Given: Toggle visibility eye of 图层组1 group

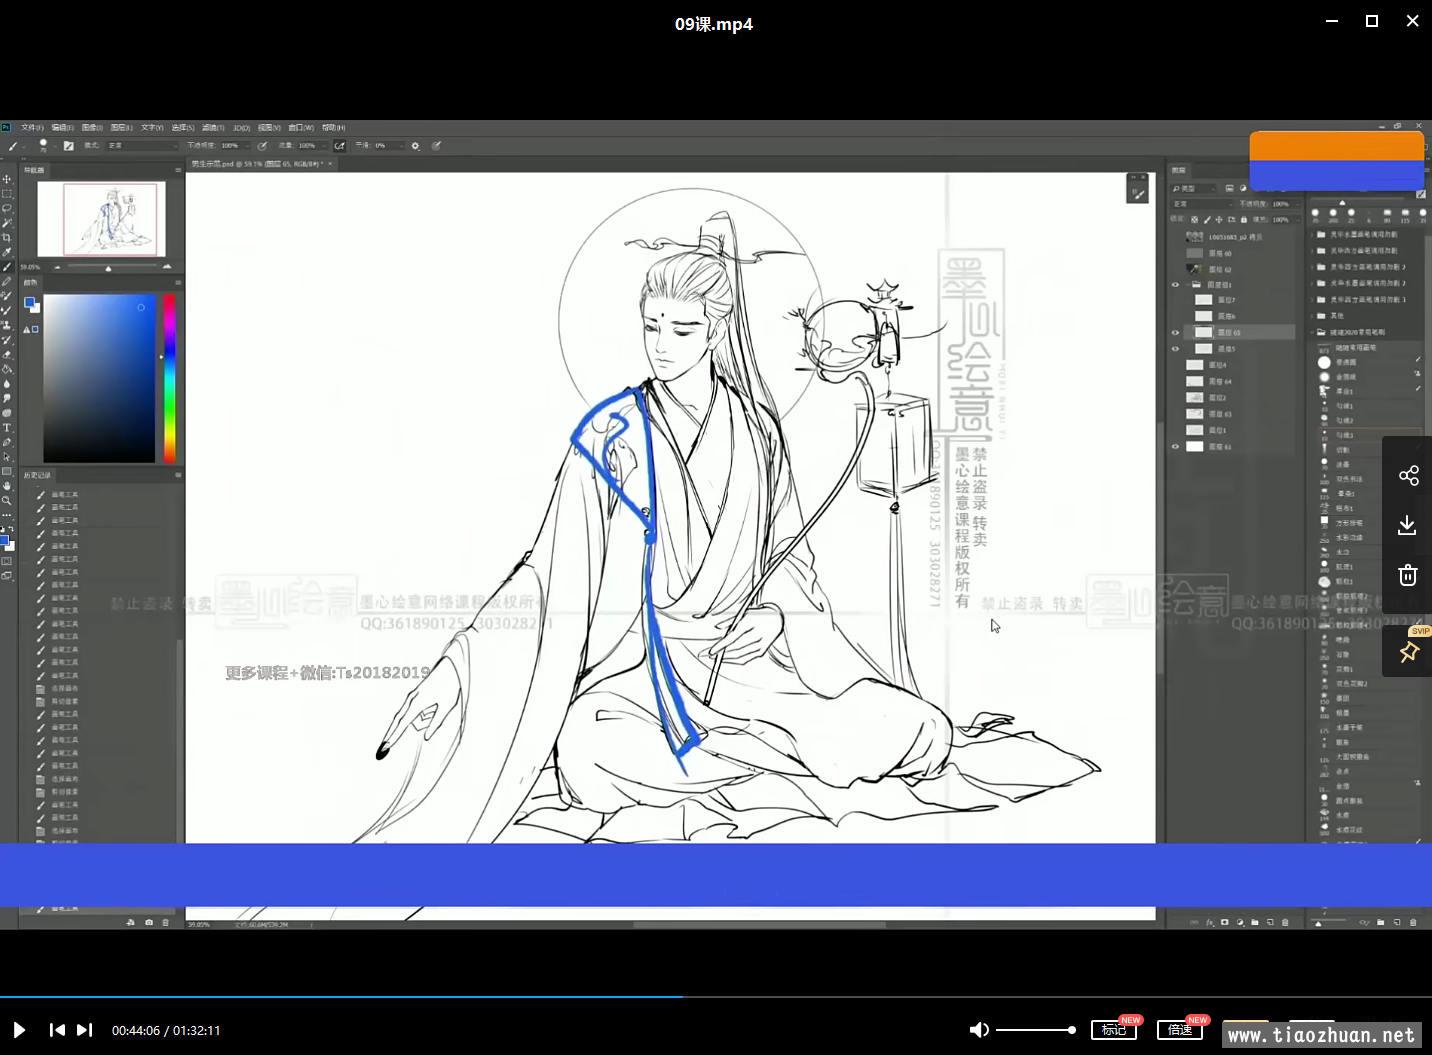Looking at the screenshot, I should pyautogui.click(x=1175, y=285).
